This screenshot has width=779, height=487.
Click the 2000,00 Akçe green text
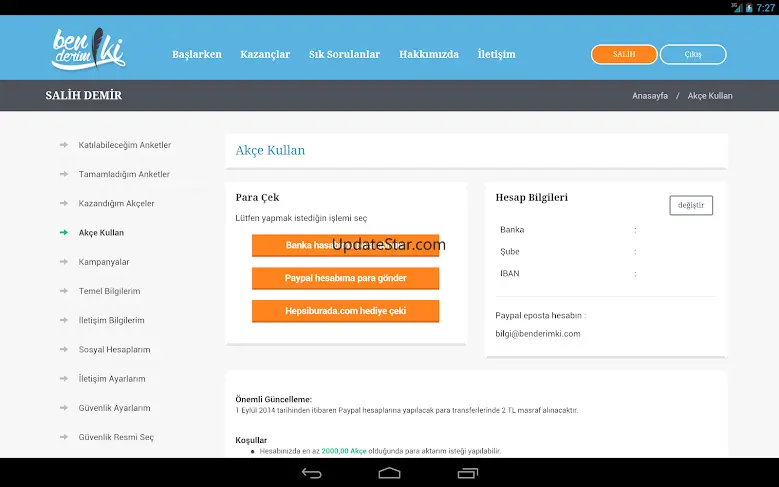click(x=344, y=451)
